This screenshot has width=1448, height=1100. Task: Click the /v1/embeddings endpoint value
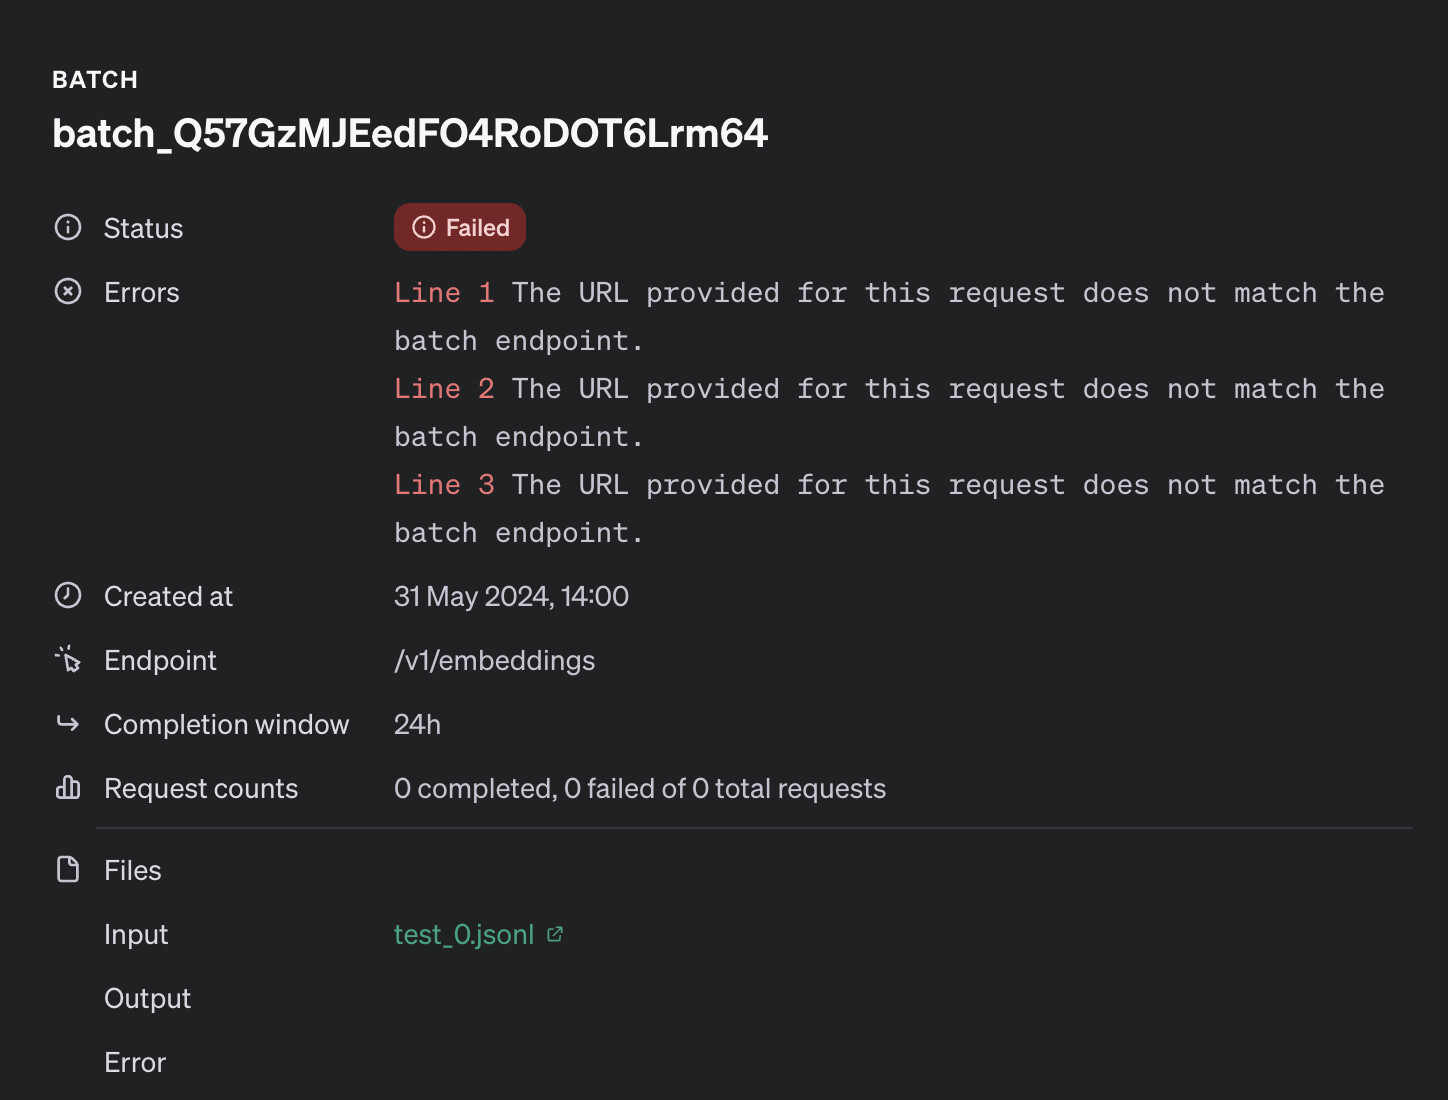[x=494, y=660]
